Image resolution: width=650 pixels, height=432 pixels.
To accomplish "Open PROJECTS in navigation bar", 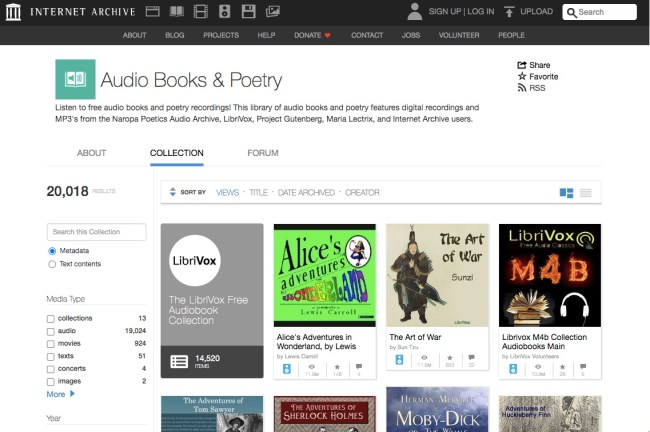I will (x=221, y=35).
